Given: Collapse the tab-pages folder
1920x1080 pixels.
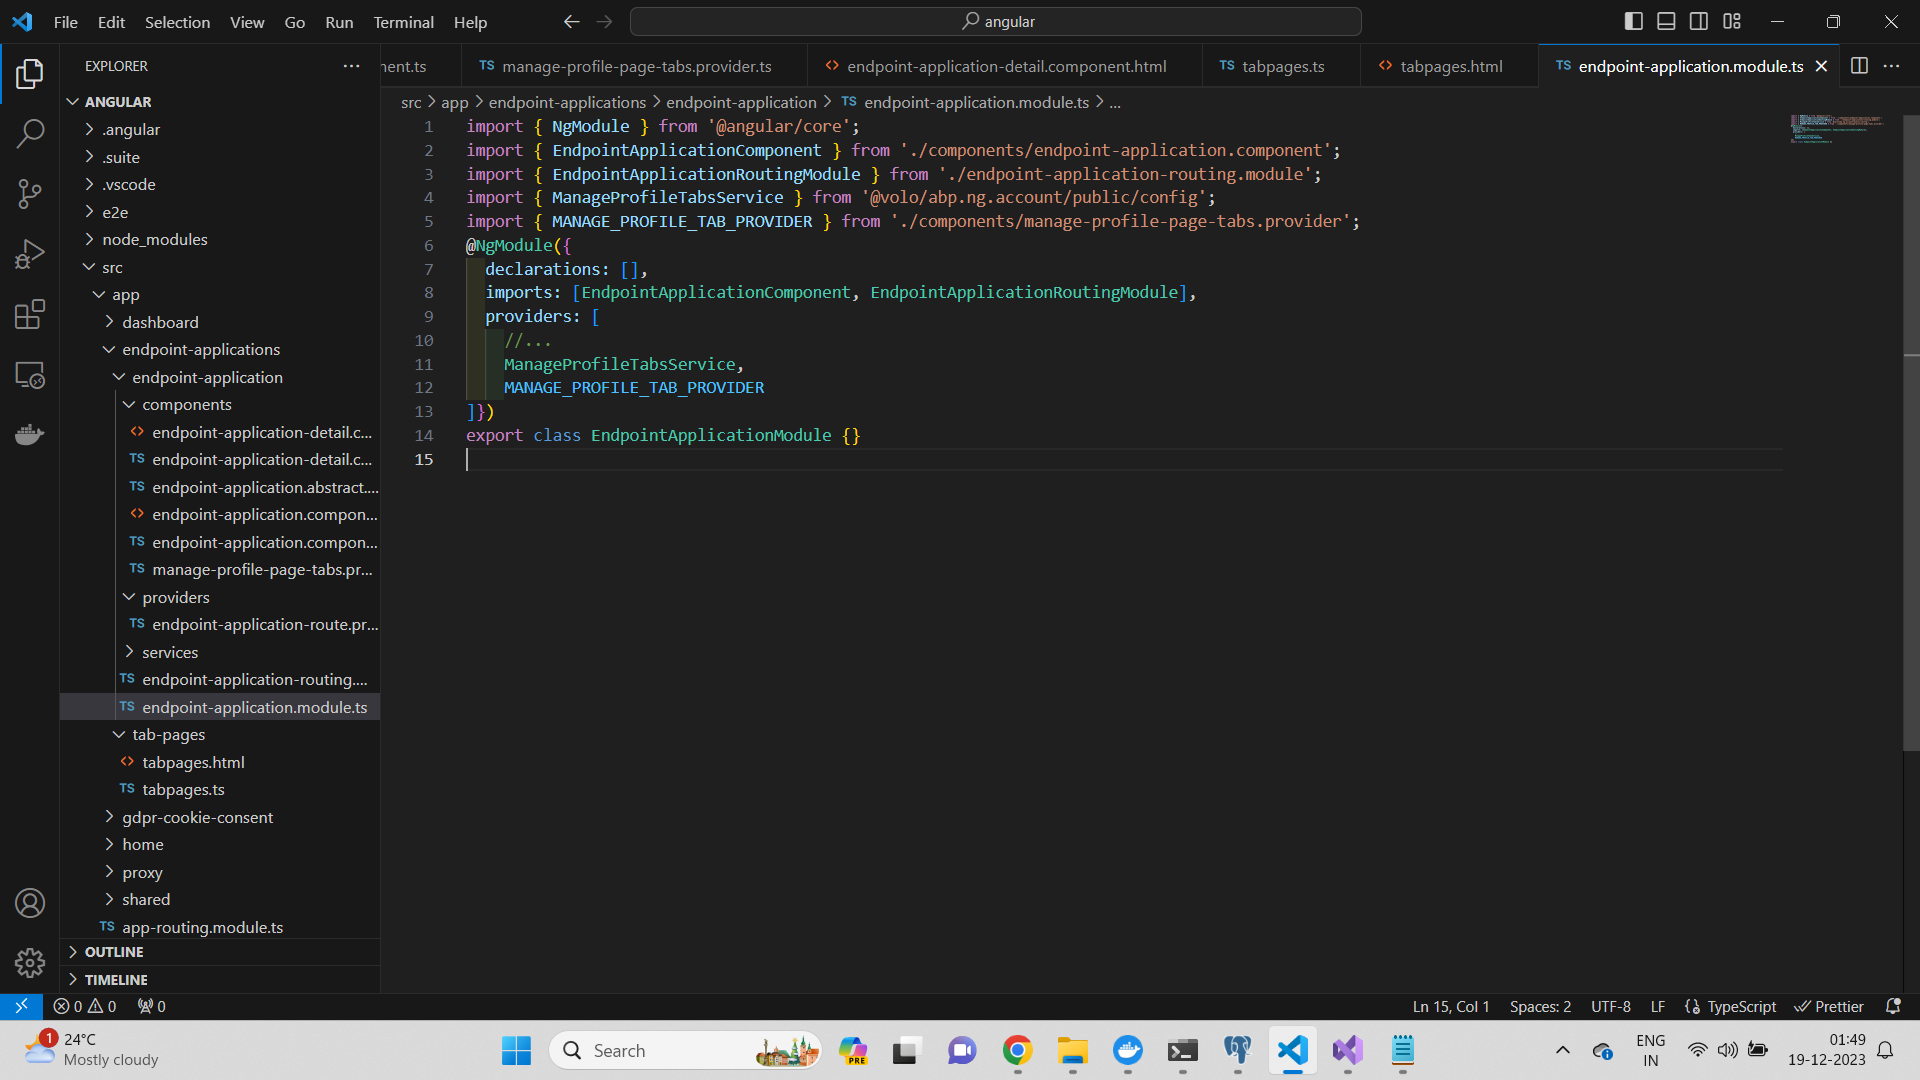Looking at the screenshot, I should pyautogui.click(x=168, y=734).
